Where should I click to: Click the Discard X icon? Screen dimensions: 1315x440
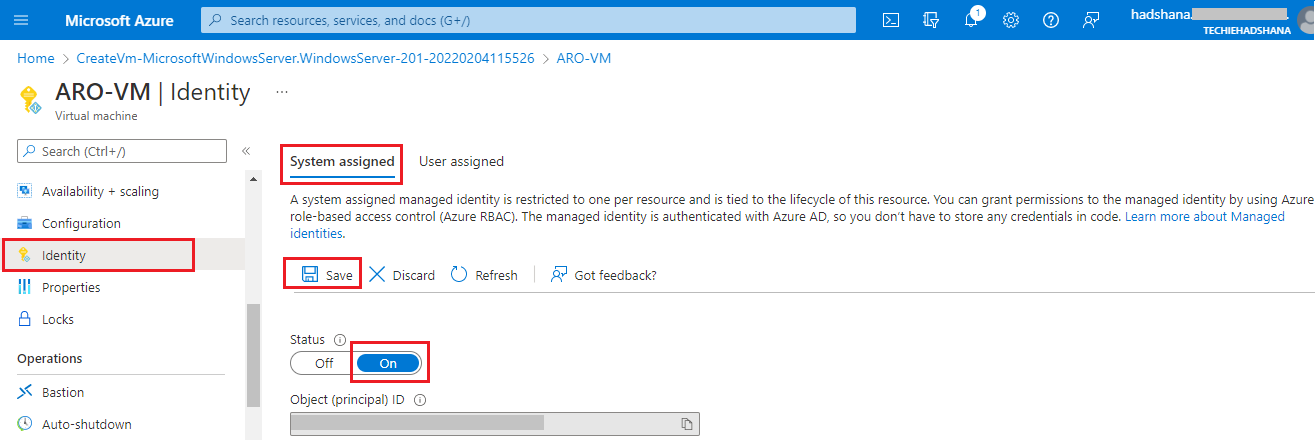click(x=377, y=274)
